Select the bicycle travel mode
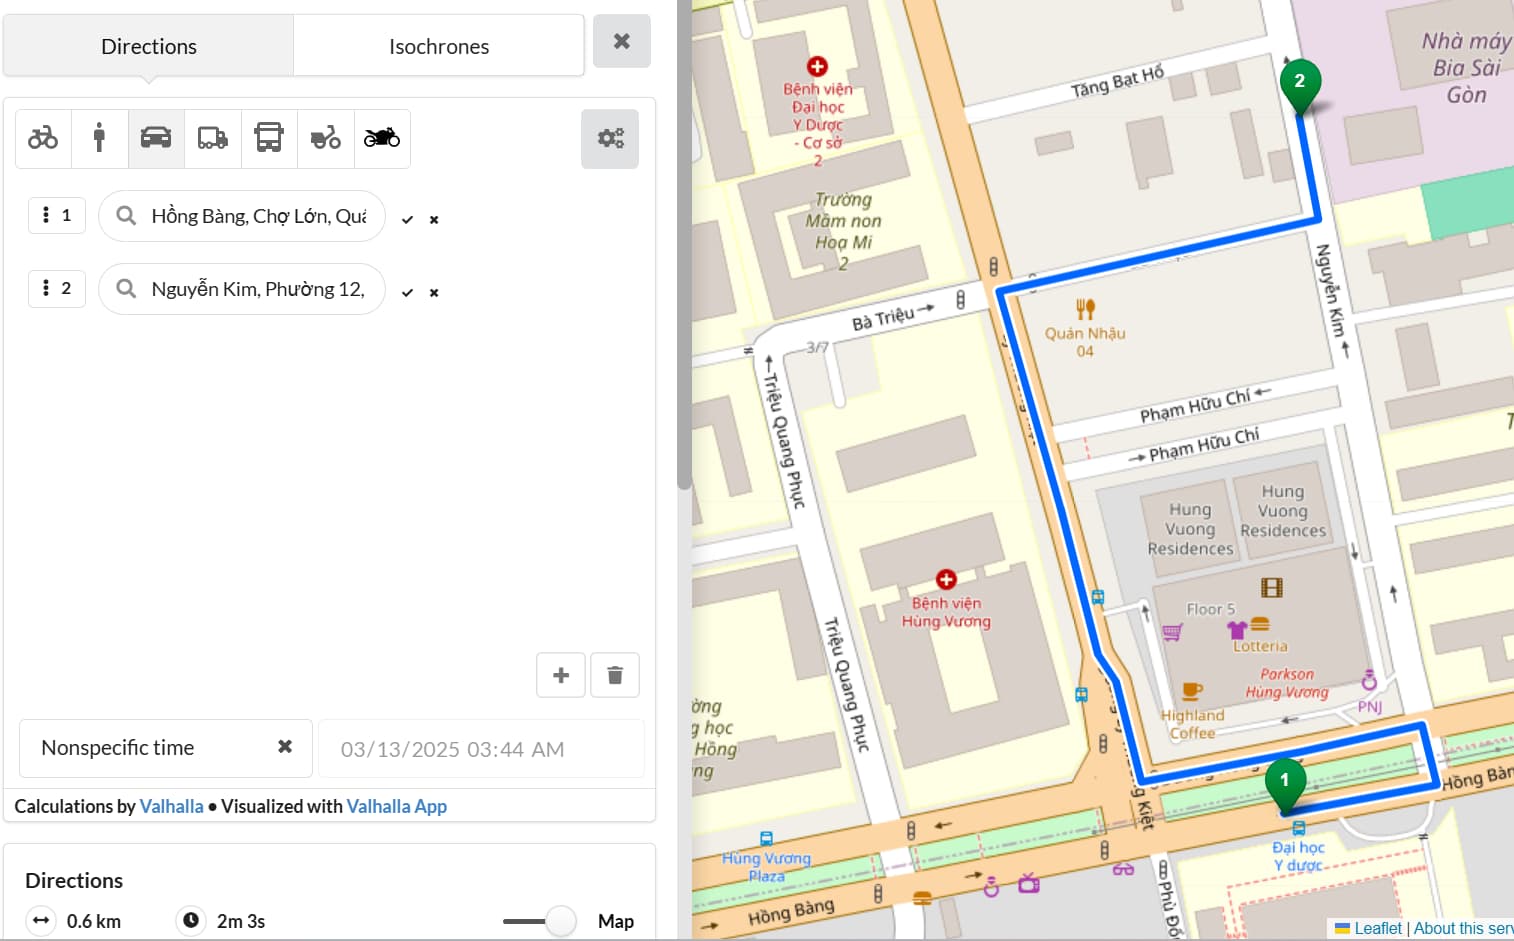This screenshot has width=1514, height=941. click(x=43, y=138)
